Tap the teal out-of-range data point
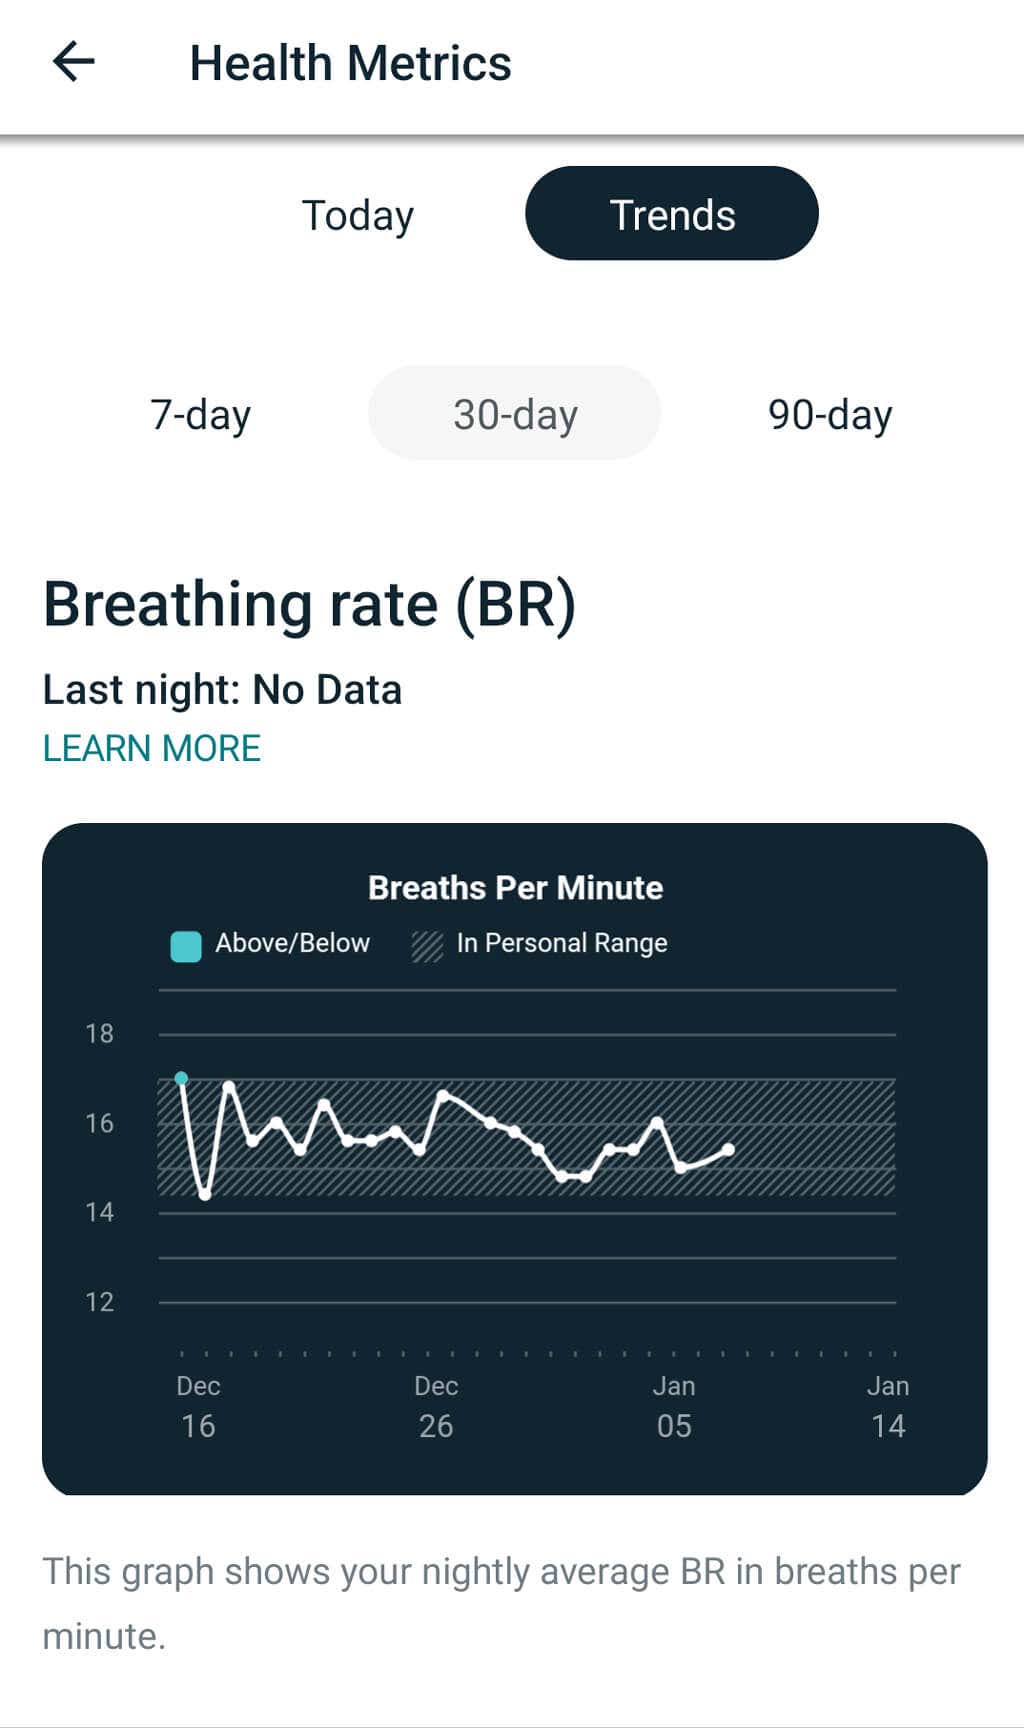Screen dimensions: 1024x1728 pos(181,1078)
